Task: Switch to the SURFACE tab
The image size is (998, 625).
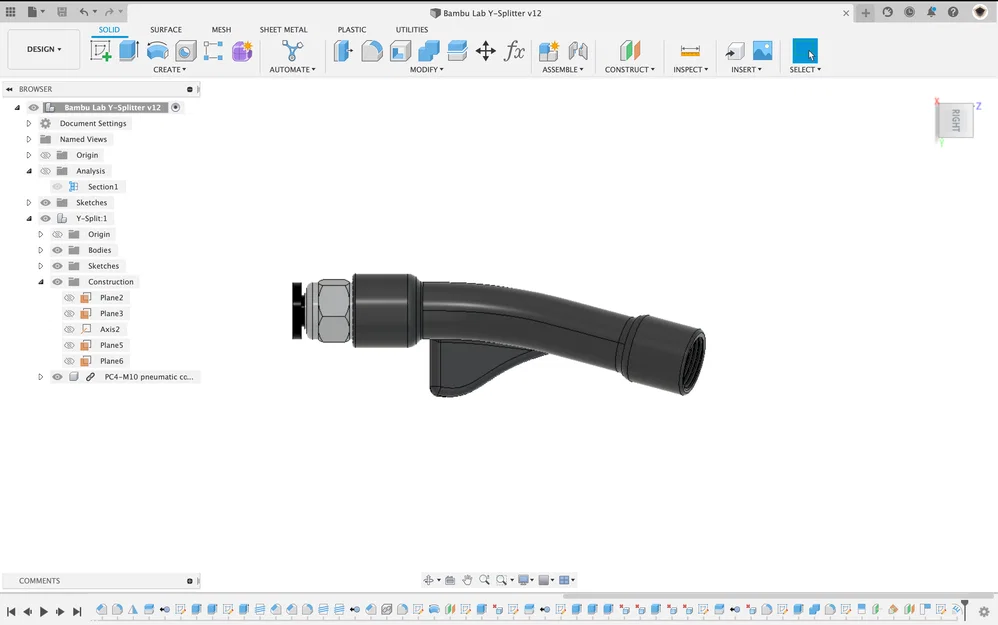Action: coord(166,30)
